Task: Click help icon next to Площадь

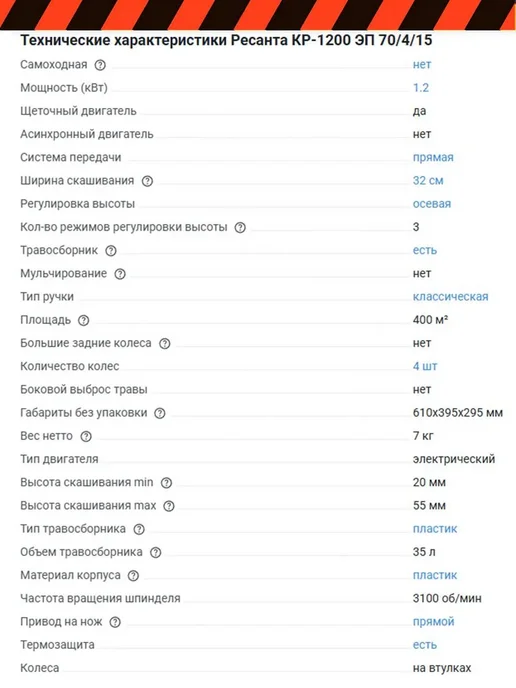Action: [x=83, y=320]
